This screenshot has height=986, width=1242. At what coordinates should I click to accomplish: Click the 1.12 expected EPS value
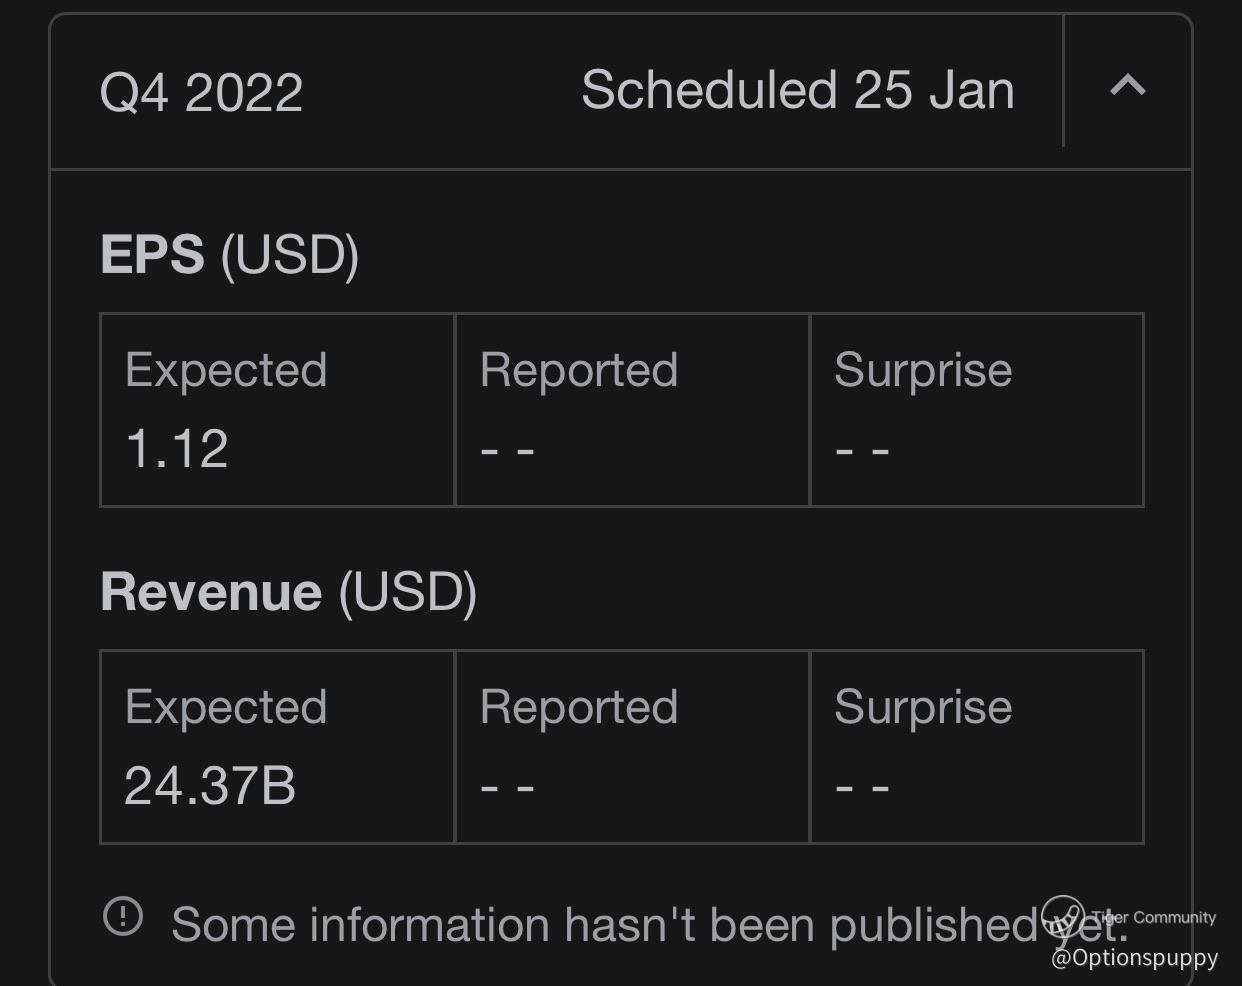[x=177, y=448]
